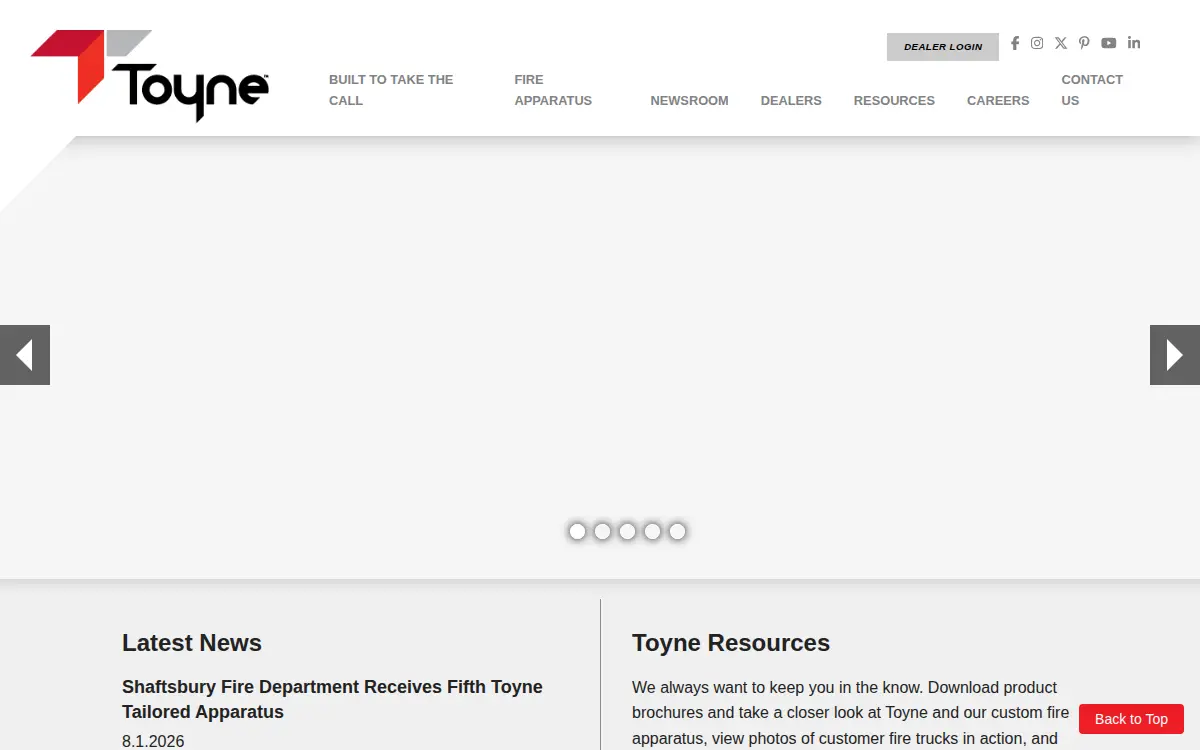
Task: Open Toyne's X (Twitter) icon
Action: point(1061,43)
